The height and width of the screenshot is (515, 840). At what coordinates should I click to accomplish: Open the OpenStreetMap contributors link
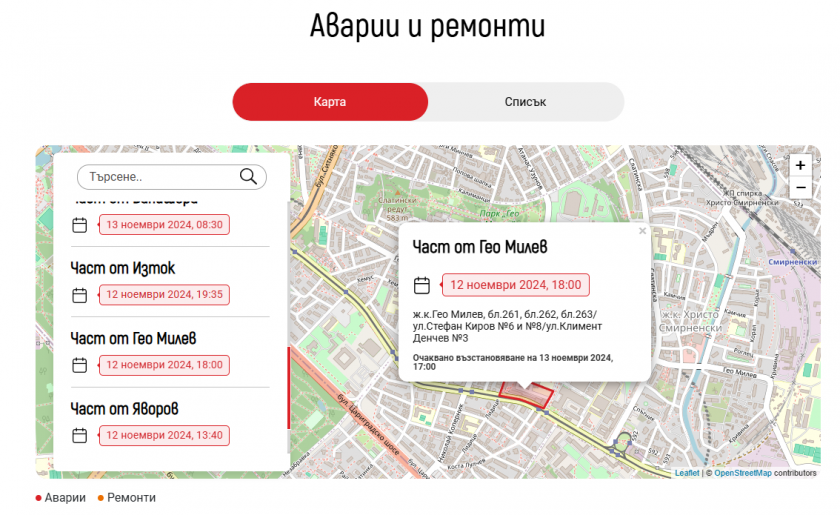tap(742, 473)
